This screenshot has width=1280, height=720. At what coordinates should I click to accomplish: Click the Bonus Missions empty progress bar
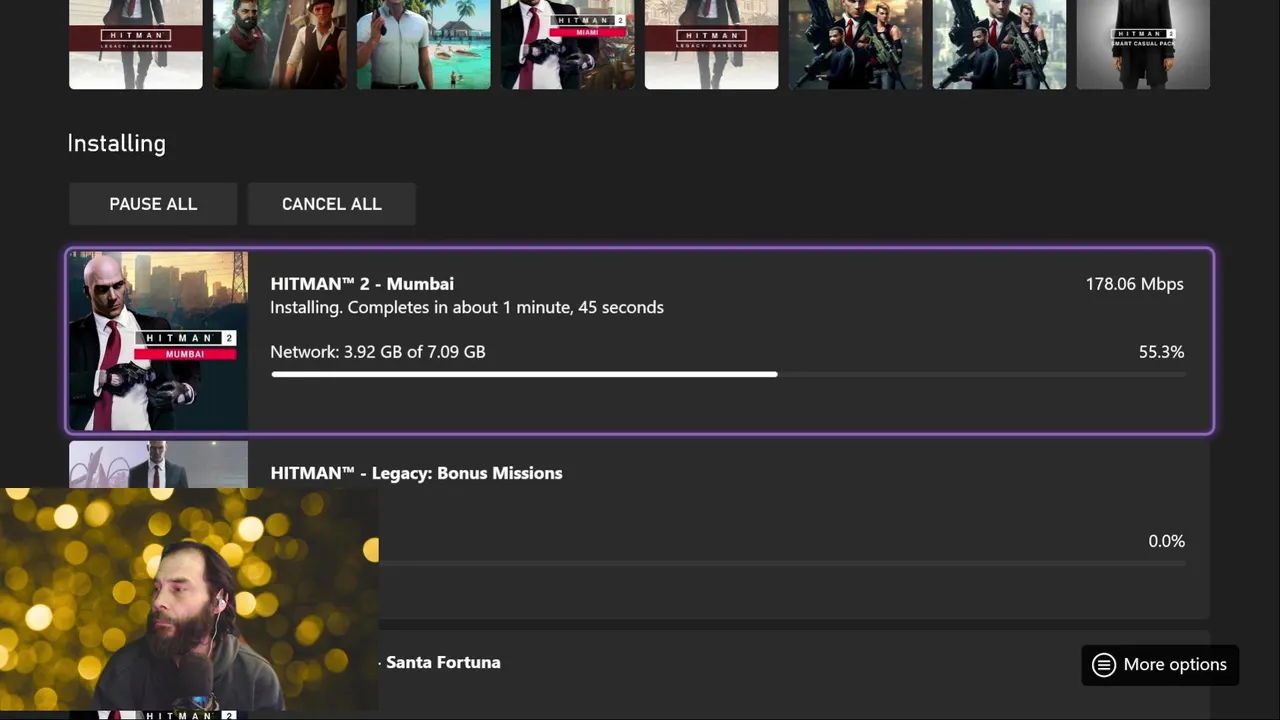pyautogui.click(x=782, y=564)
